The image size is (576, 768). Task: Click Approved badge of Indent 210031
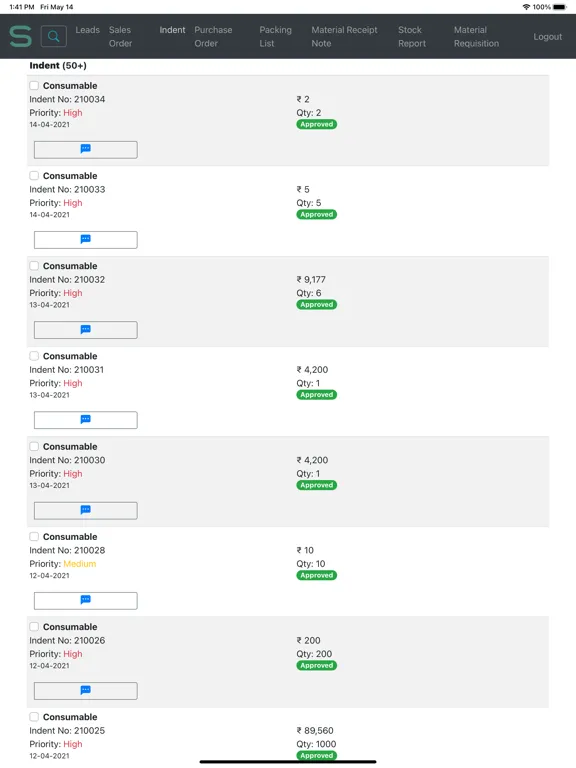316,395
